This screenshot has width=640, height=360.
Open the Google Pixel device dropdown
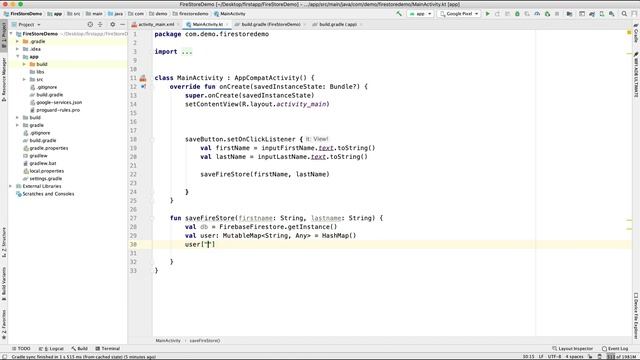458,13
